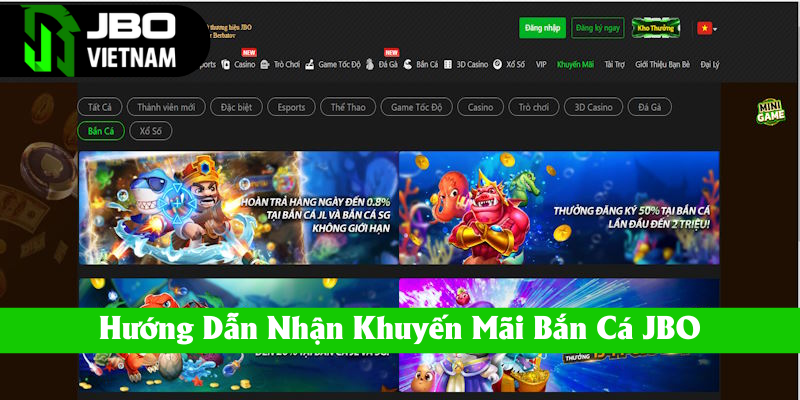
Task: Open the Thưởng đăng ký 50% promotion banner
Action: click(559, 208)
